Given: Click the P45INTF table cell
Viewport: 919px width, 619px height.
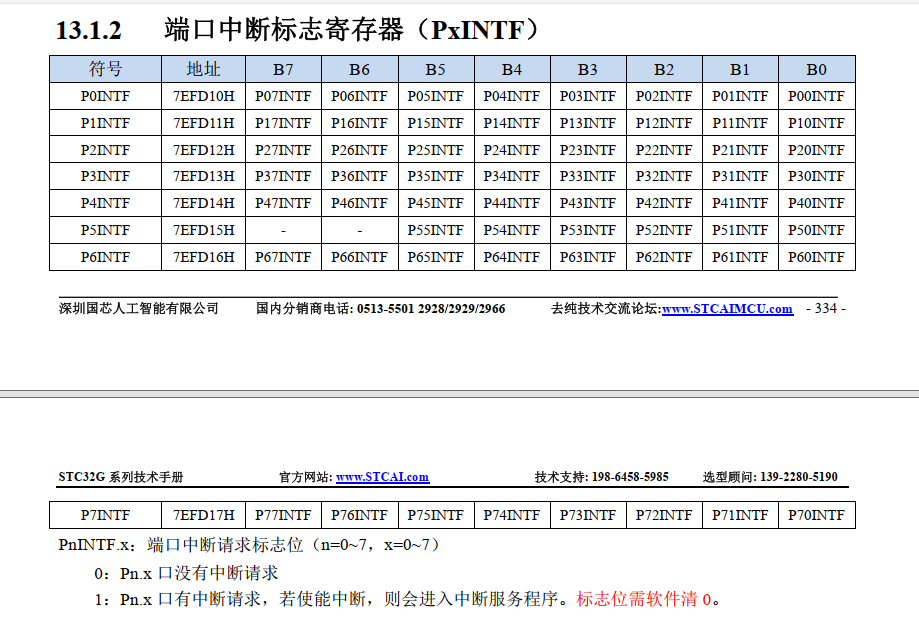Looking at the screenshot, I should click(x=435, y=203).
